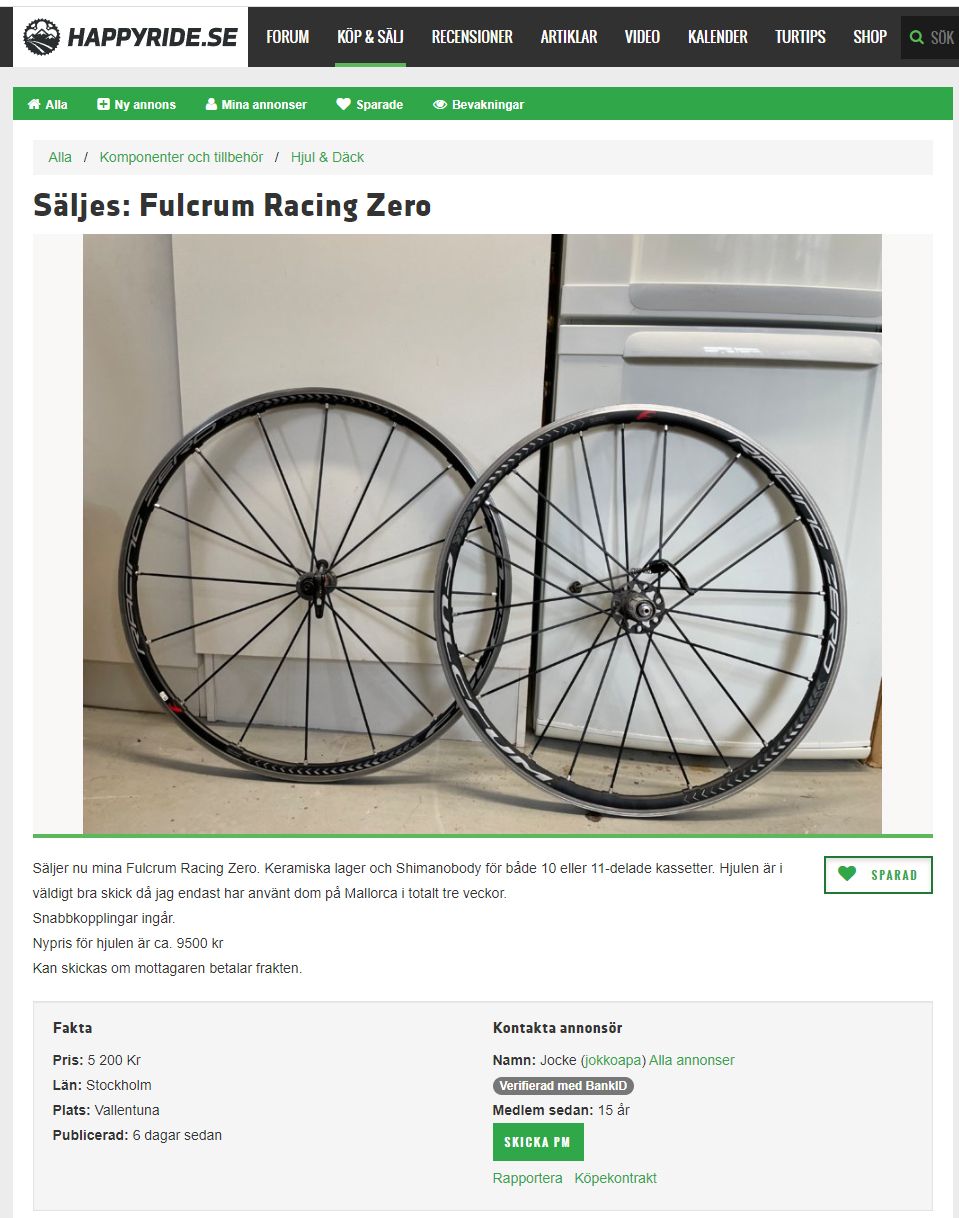Open Bevakningar using the eye icon
The image size is (959, 1218).
coord(439,104)
